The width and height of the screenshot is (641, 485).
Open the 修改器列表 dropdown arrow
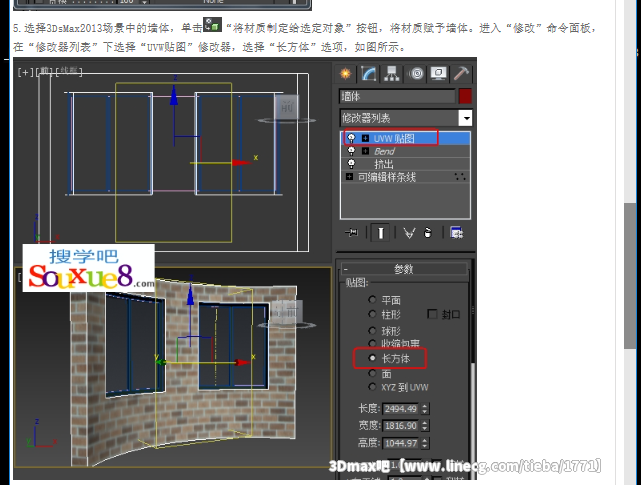tap(465, 119)
